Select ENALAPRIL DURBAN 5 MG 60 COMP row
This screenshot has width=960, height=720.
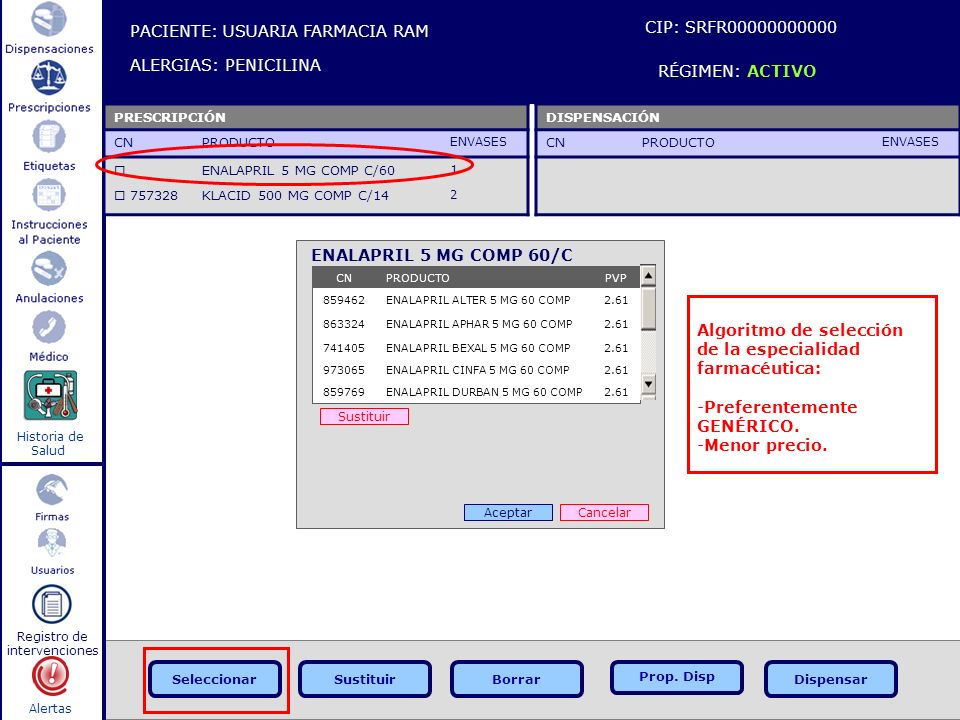click(476, 392)
